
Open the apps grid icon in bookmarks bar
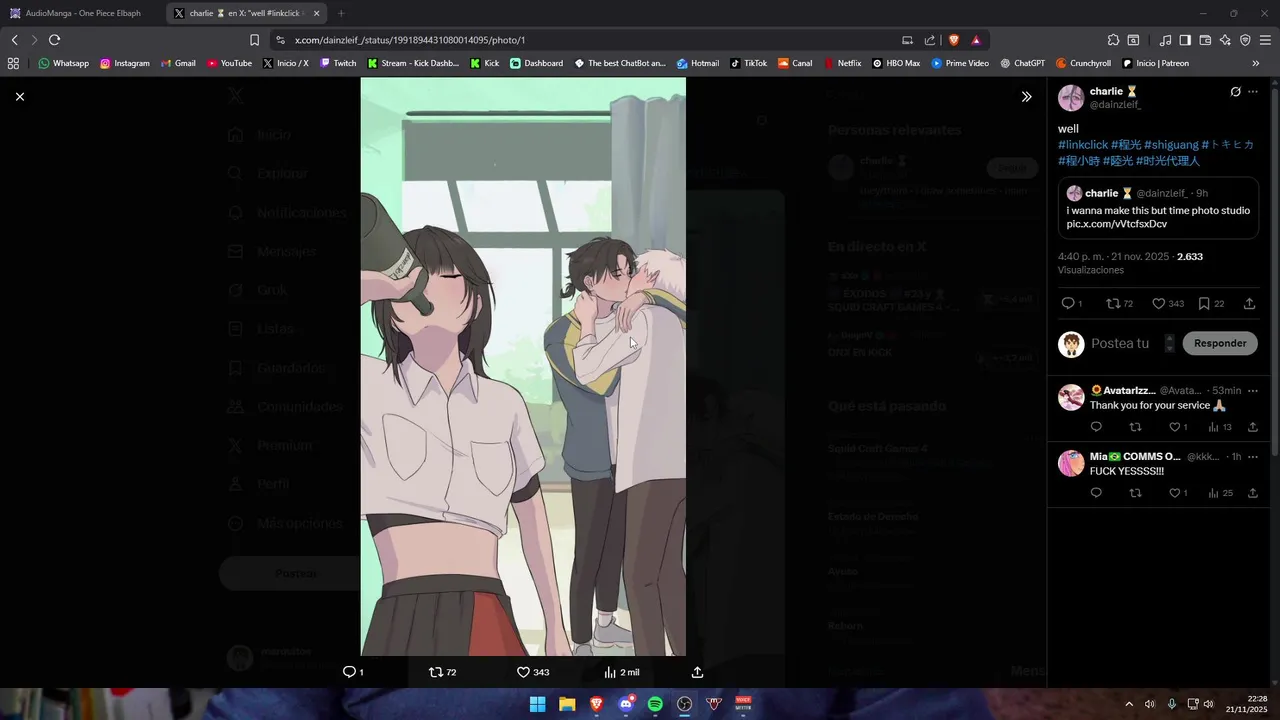13,63
